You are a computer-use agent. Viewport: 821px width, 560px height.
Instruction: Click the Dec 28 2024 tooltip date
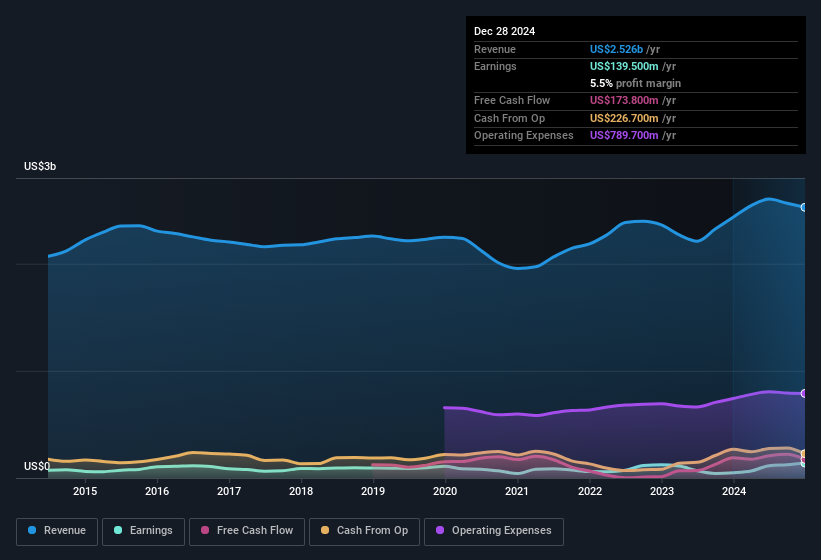coord(504,31)
